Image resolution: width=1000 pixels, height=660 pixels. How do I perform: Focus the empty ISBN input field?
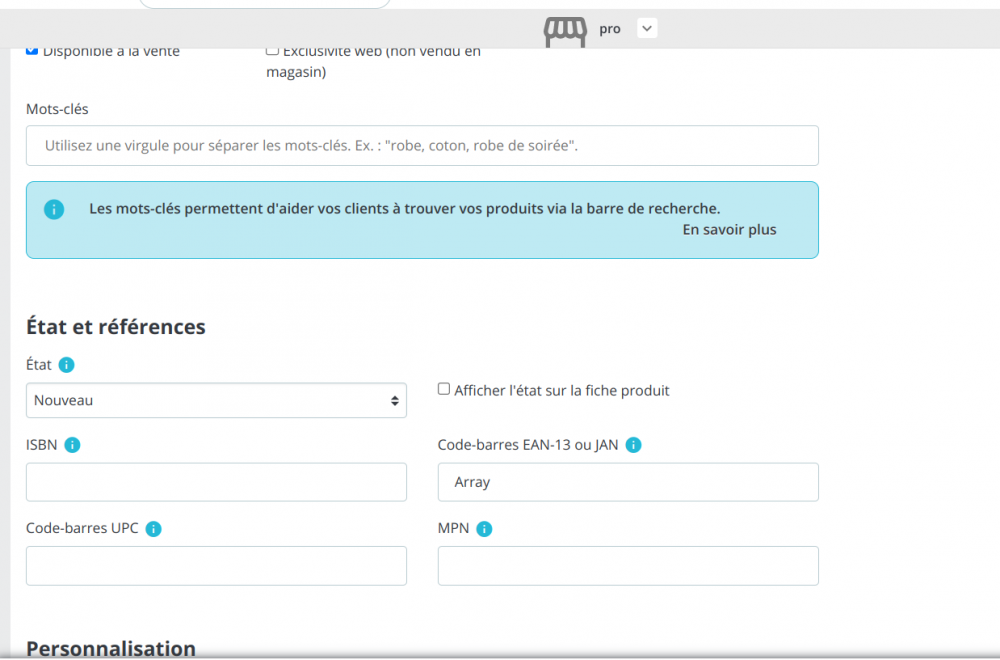click(x=216, y=482)
